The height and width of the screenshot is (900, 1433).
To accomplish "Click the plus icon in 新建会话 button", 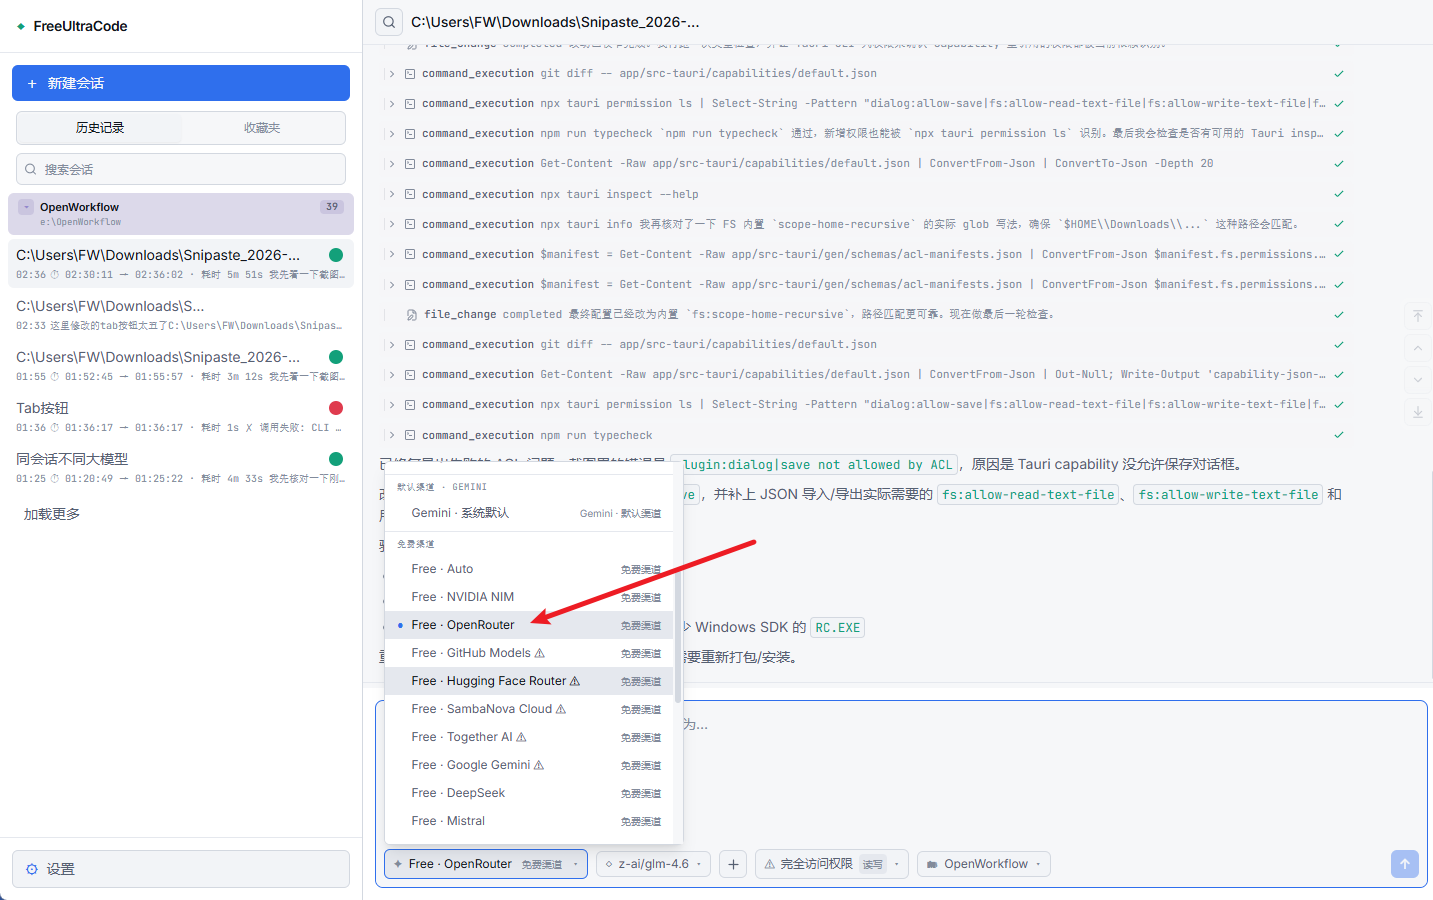I will point(32,84).
